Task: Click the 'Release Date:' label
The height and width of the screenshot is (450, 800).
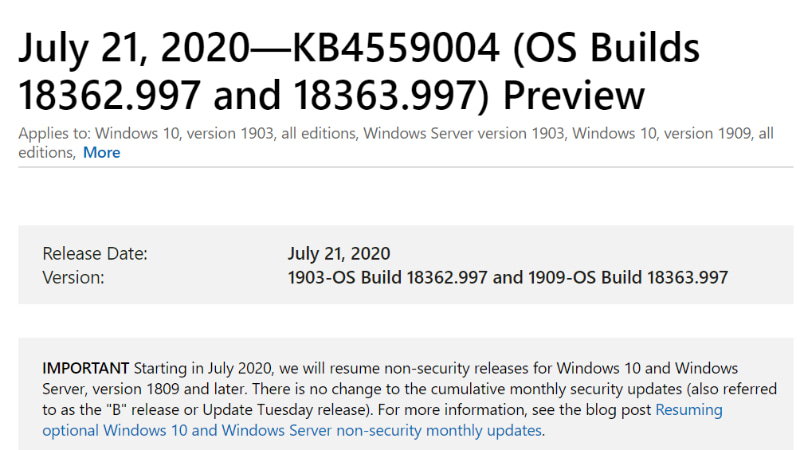Action: (x=95, y=254)
